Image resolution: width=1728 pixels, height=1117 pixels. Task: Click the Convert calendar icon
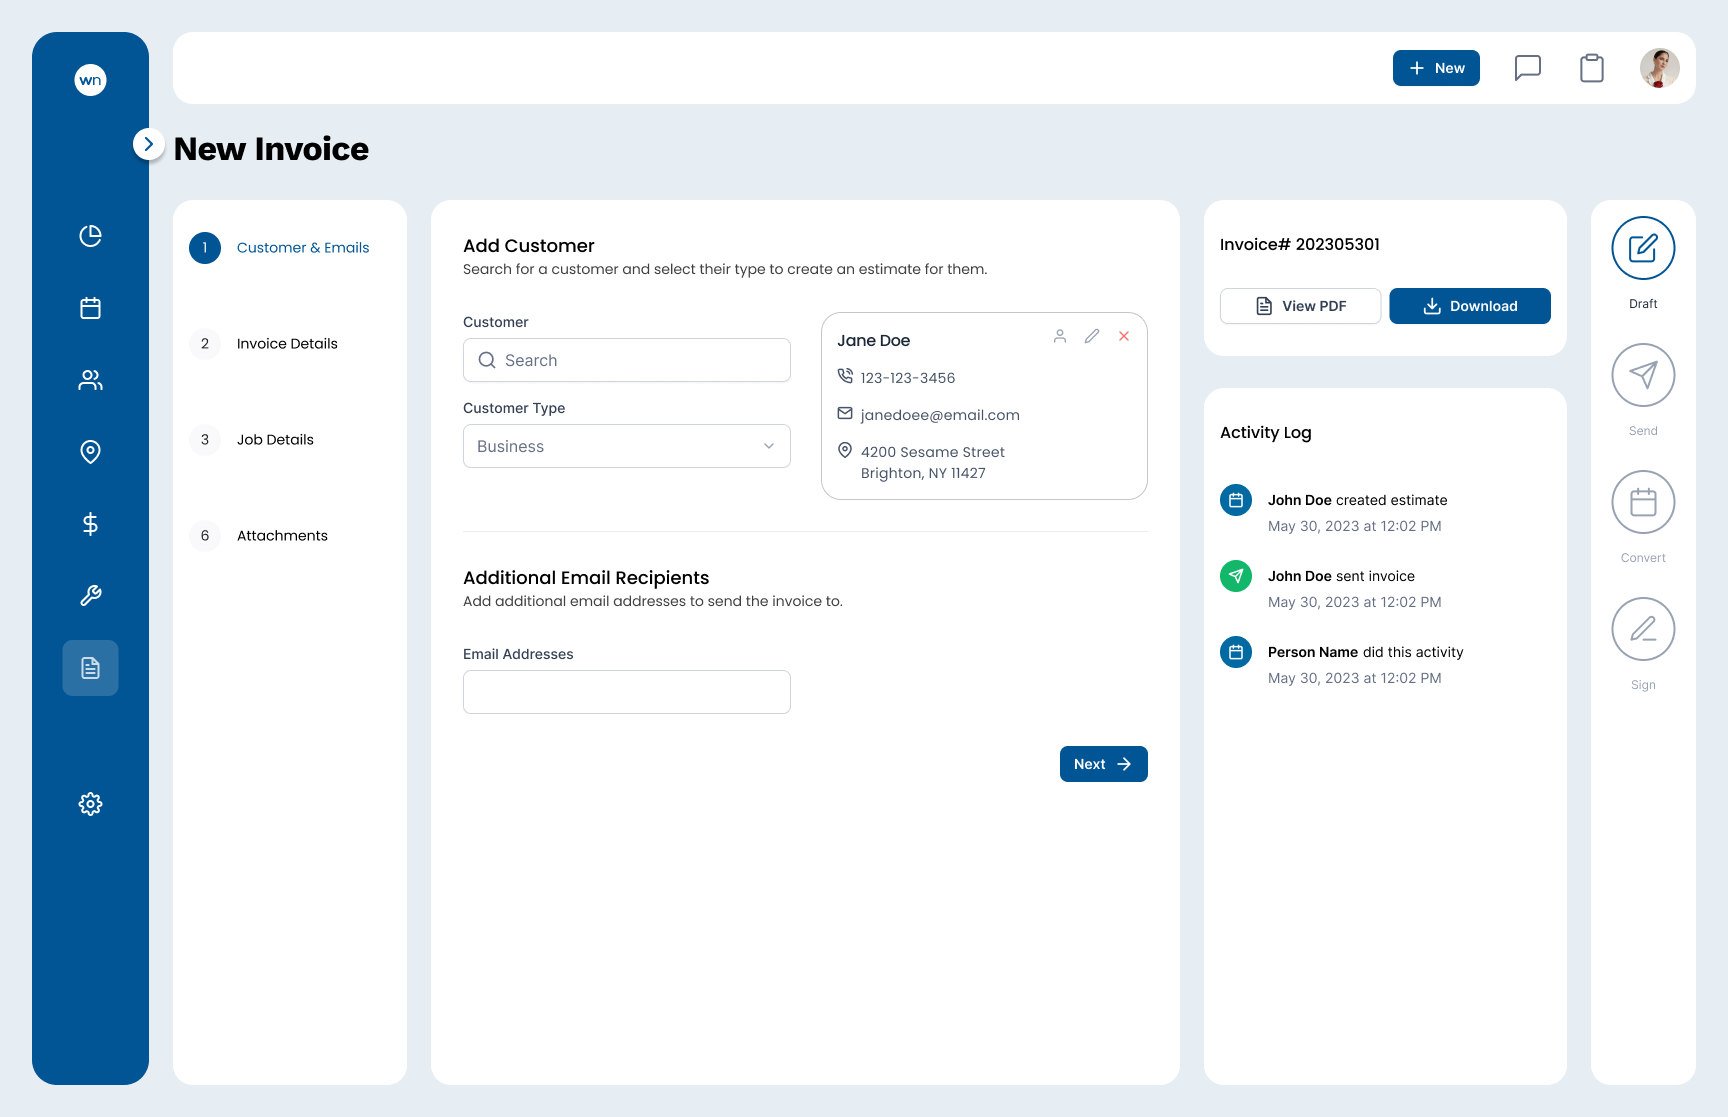1643,502
